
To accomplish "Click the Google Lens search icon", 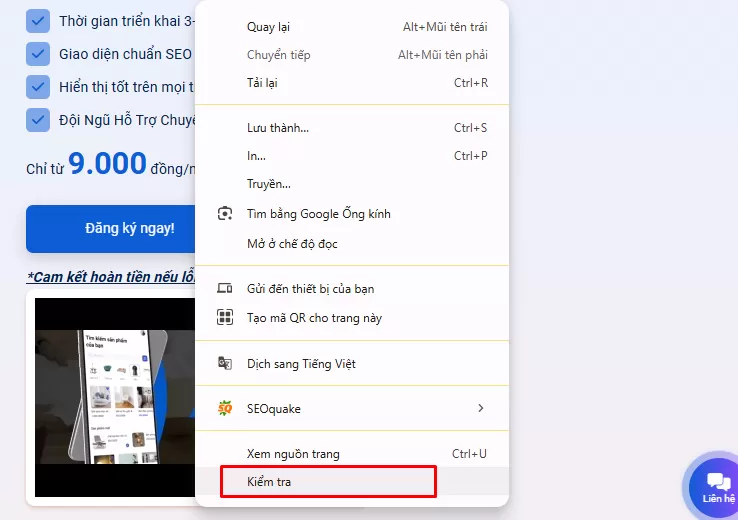I will pyautogui.click(x=225, y=214).
